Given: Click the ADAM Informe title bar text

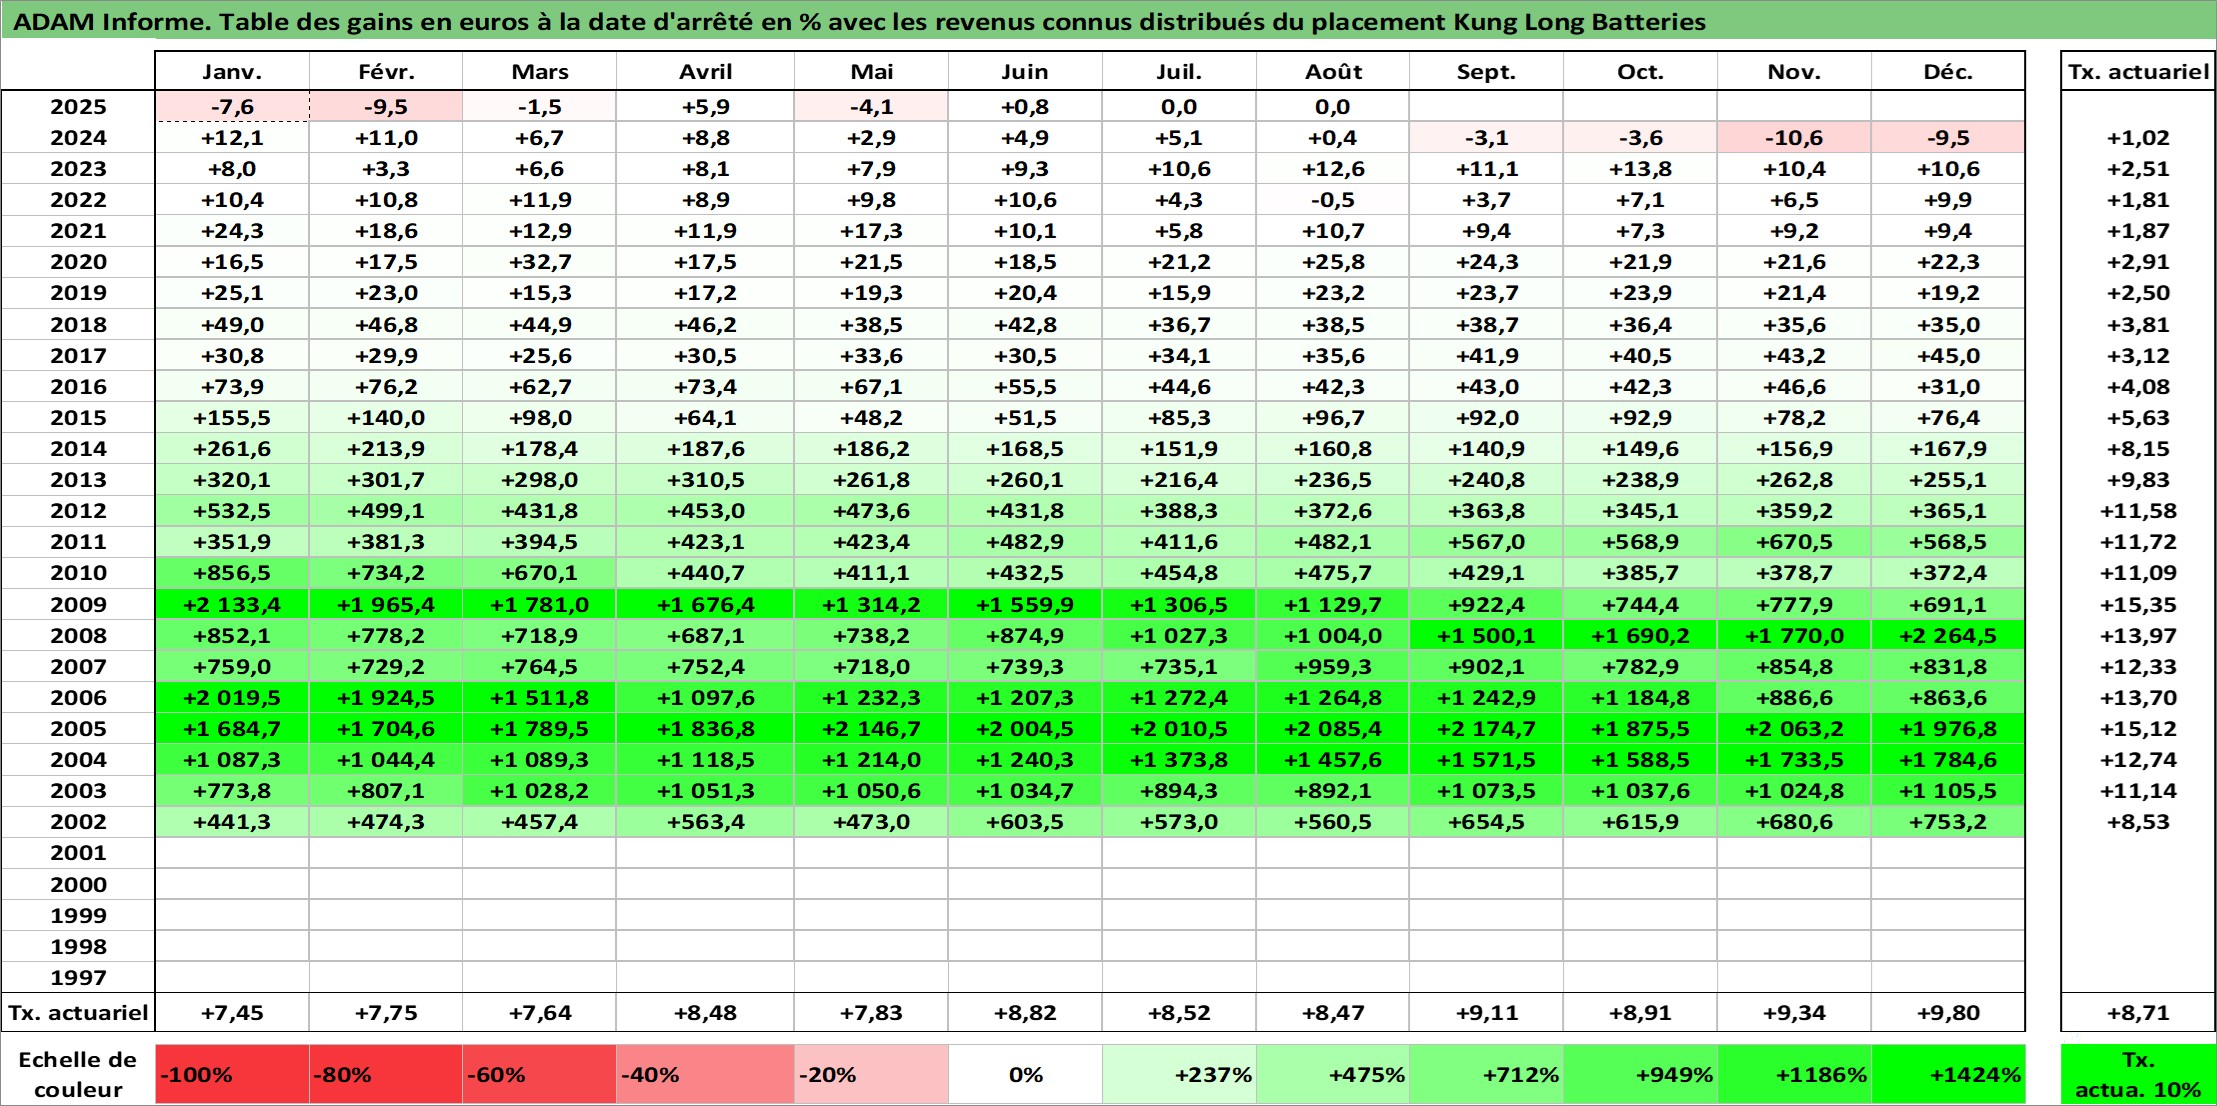Looking at the screenshot, I should (x=860, y=21).
